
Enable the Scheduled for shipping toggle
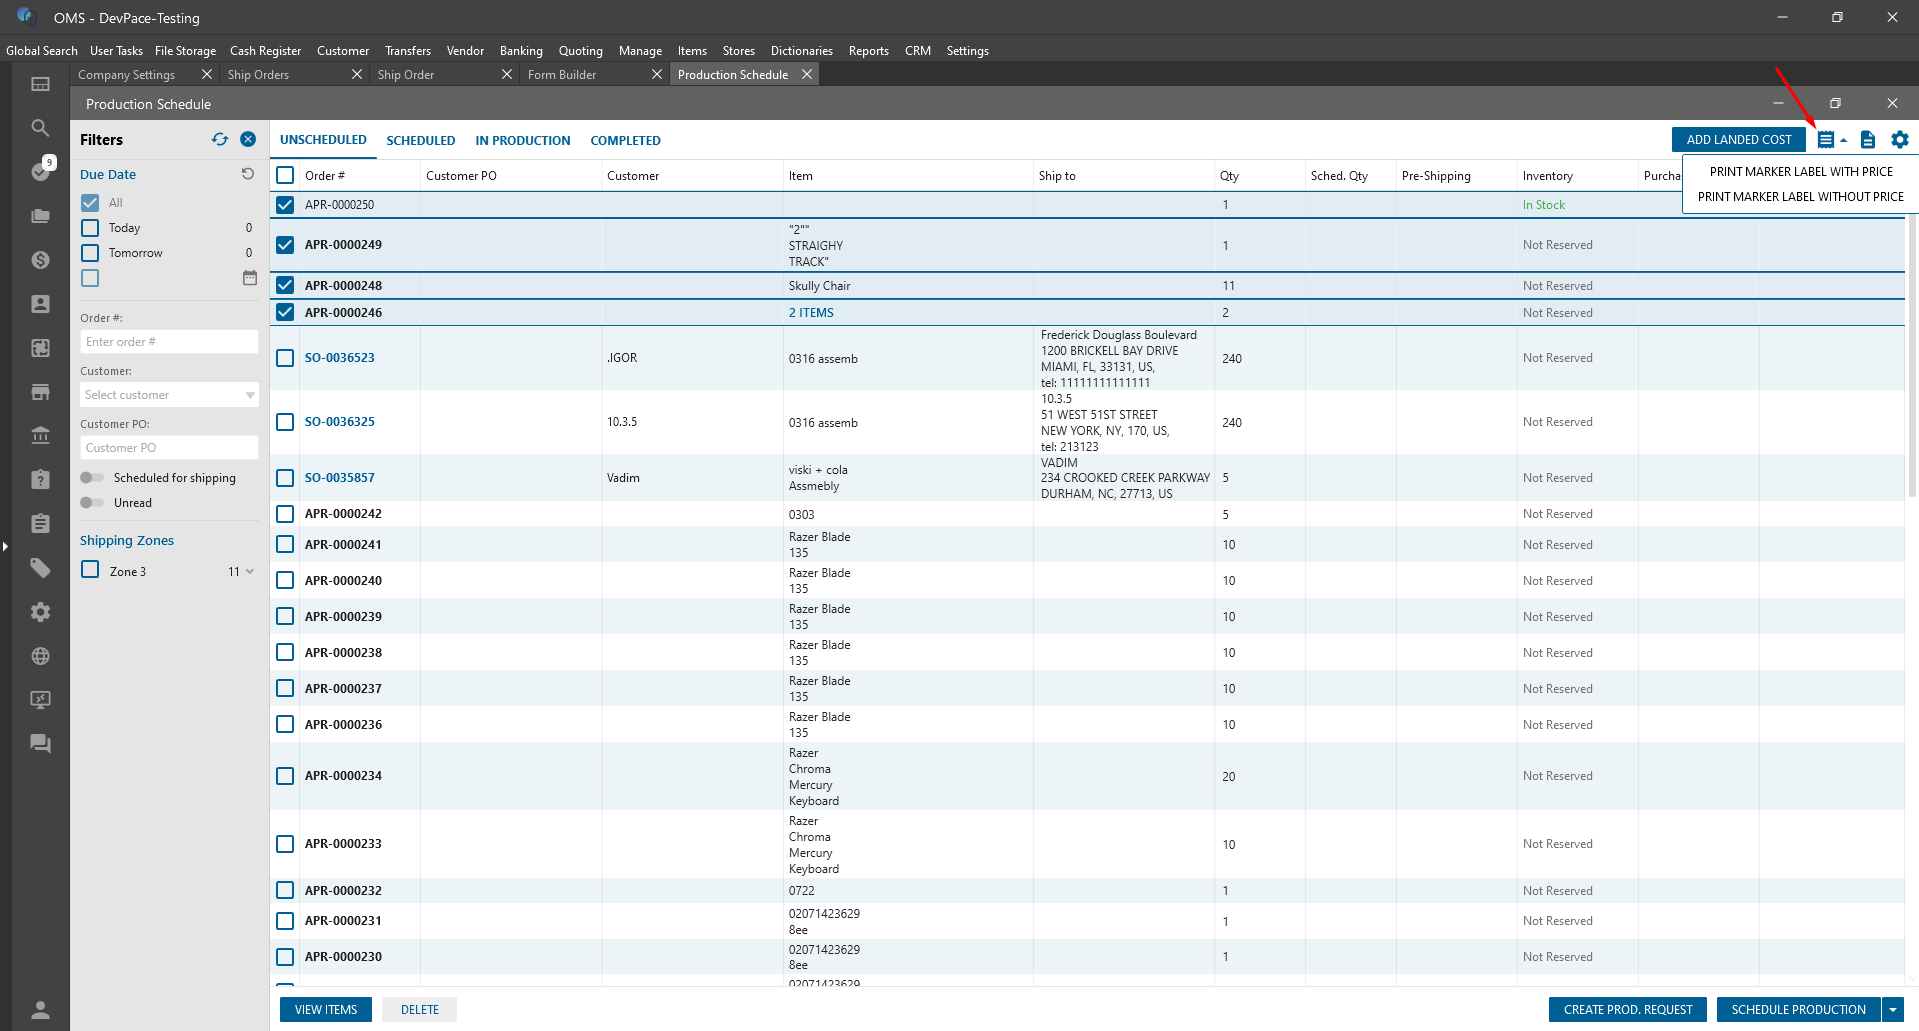92,478
